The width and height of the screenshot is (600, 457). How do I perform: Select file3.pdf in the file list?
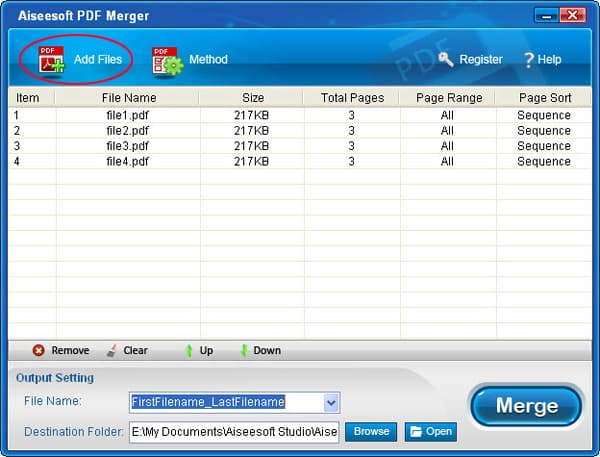coord(129,146)
